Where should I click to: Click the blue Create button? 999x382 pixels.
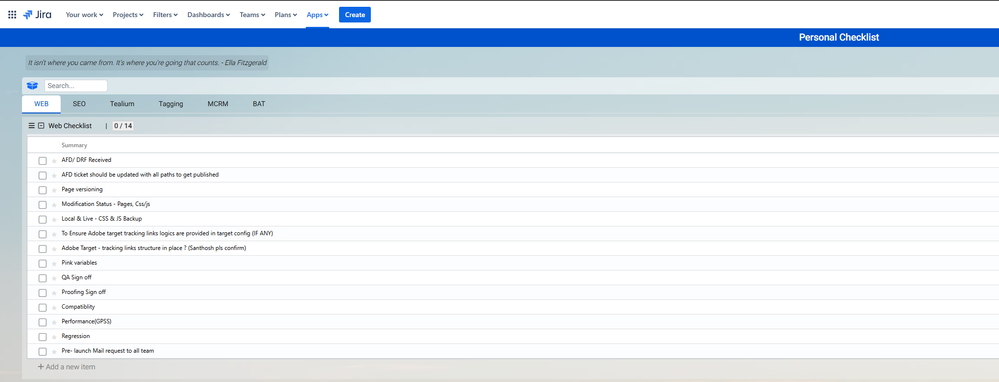(x=355, y=15)
